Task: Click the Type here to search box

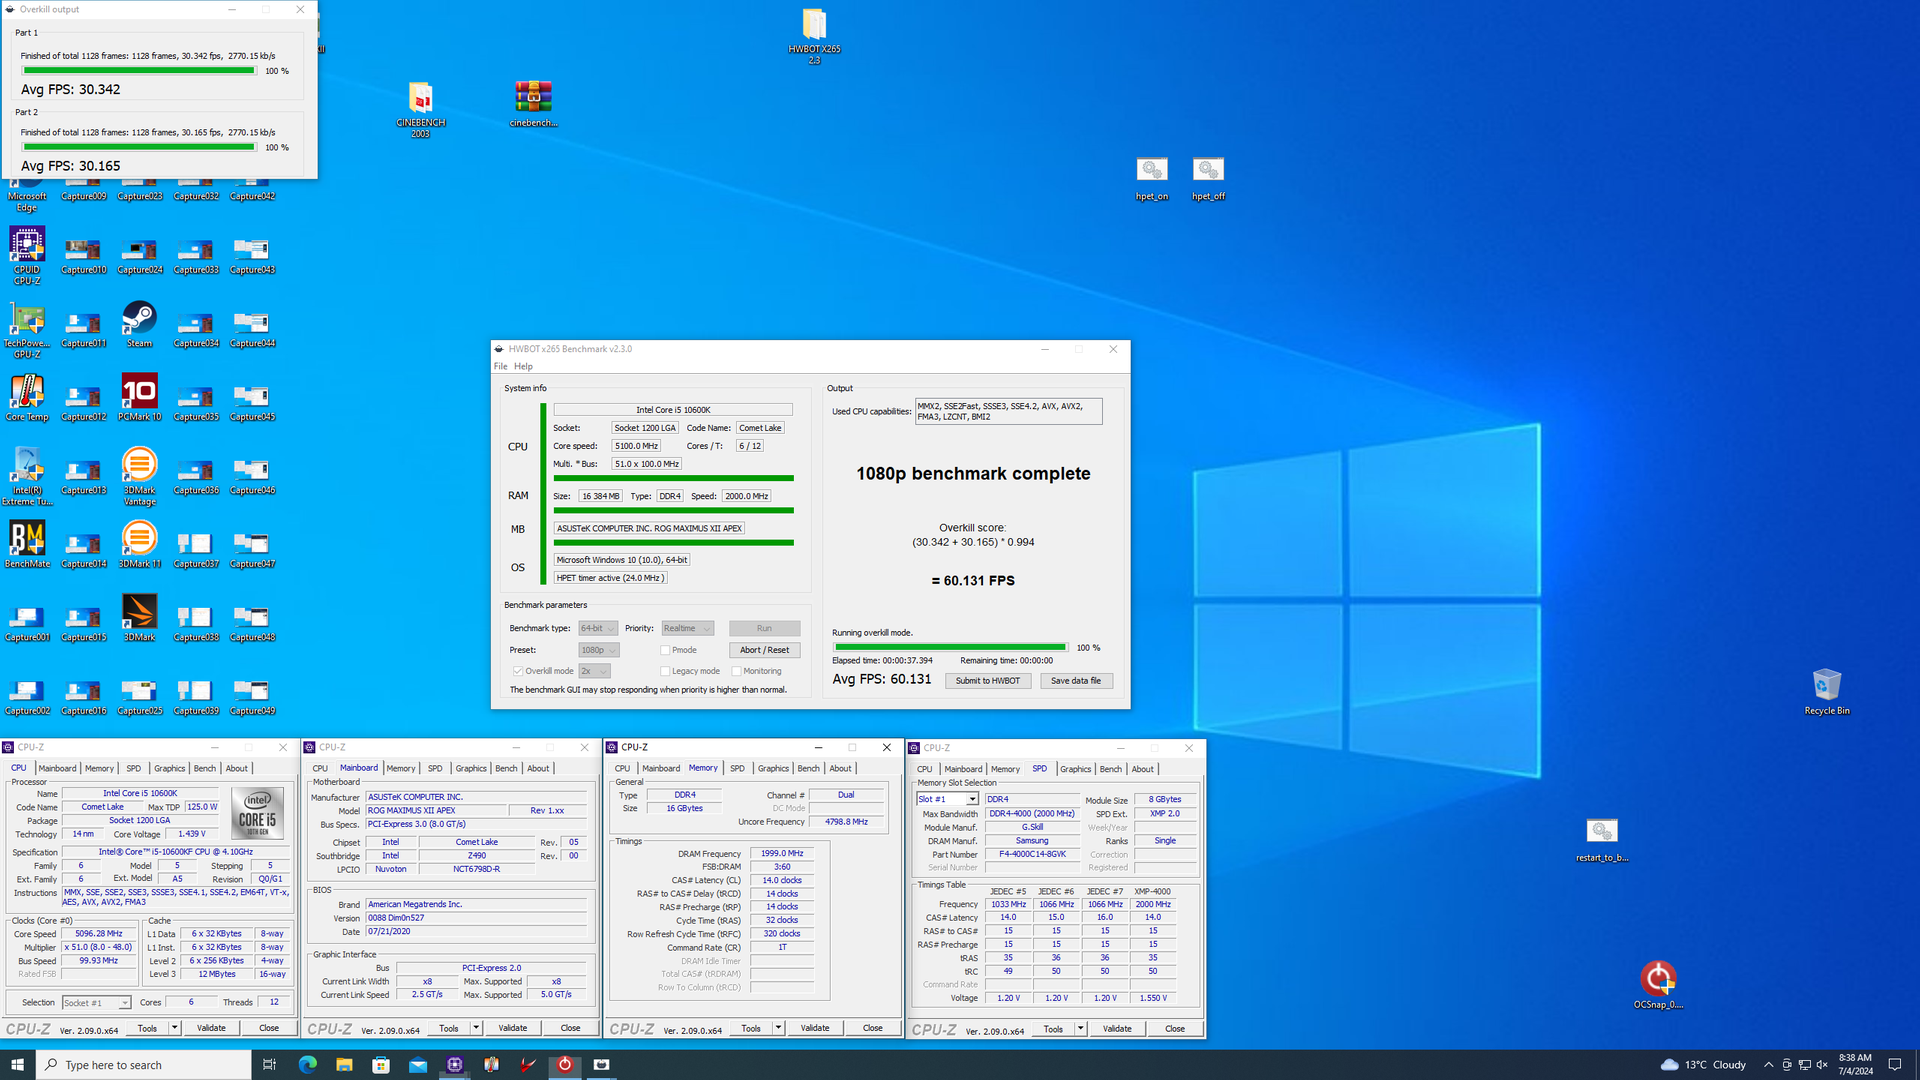Action: 144,1065
